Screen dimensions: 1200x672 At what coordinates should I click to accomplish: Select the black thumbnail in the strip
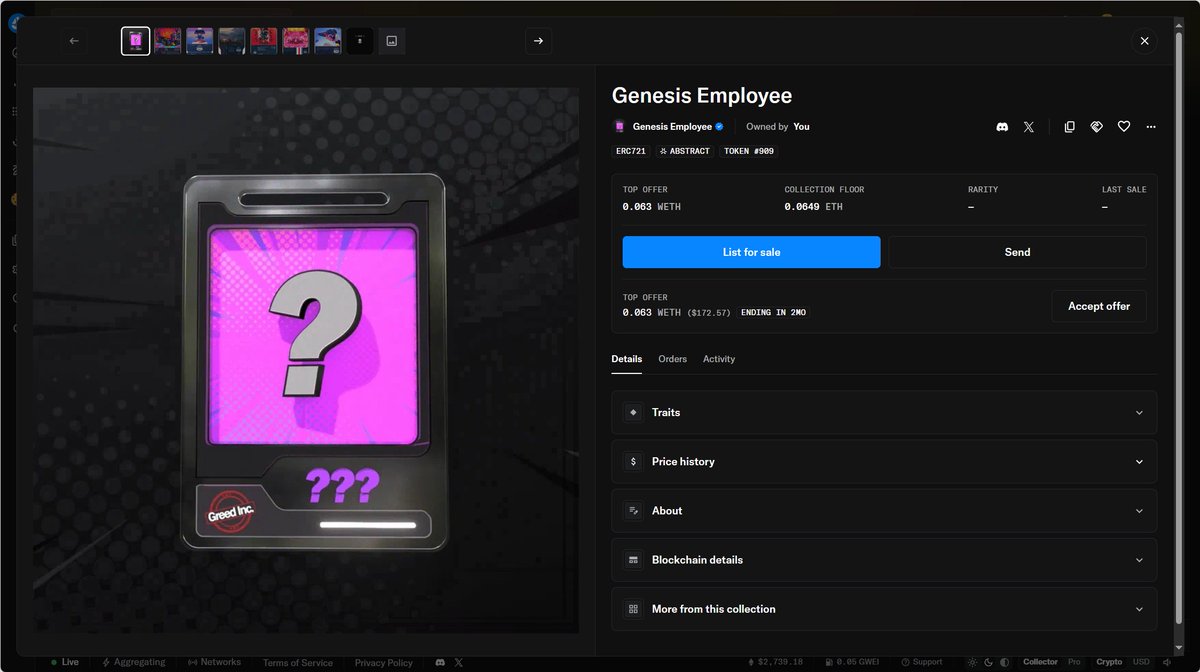360,41
